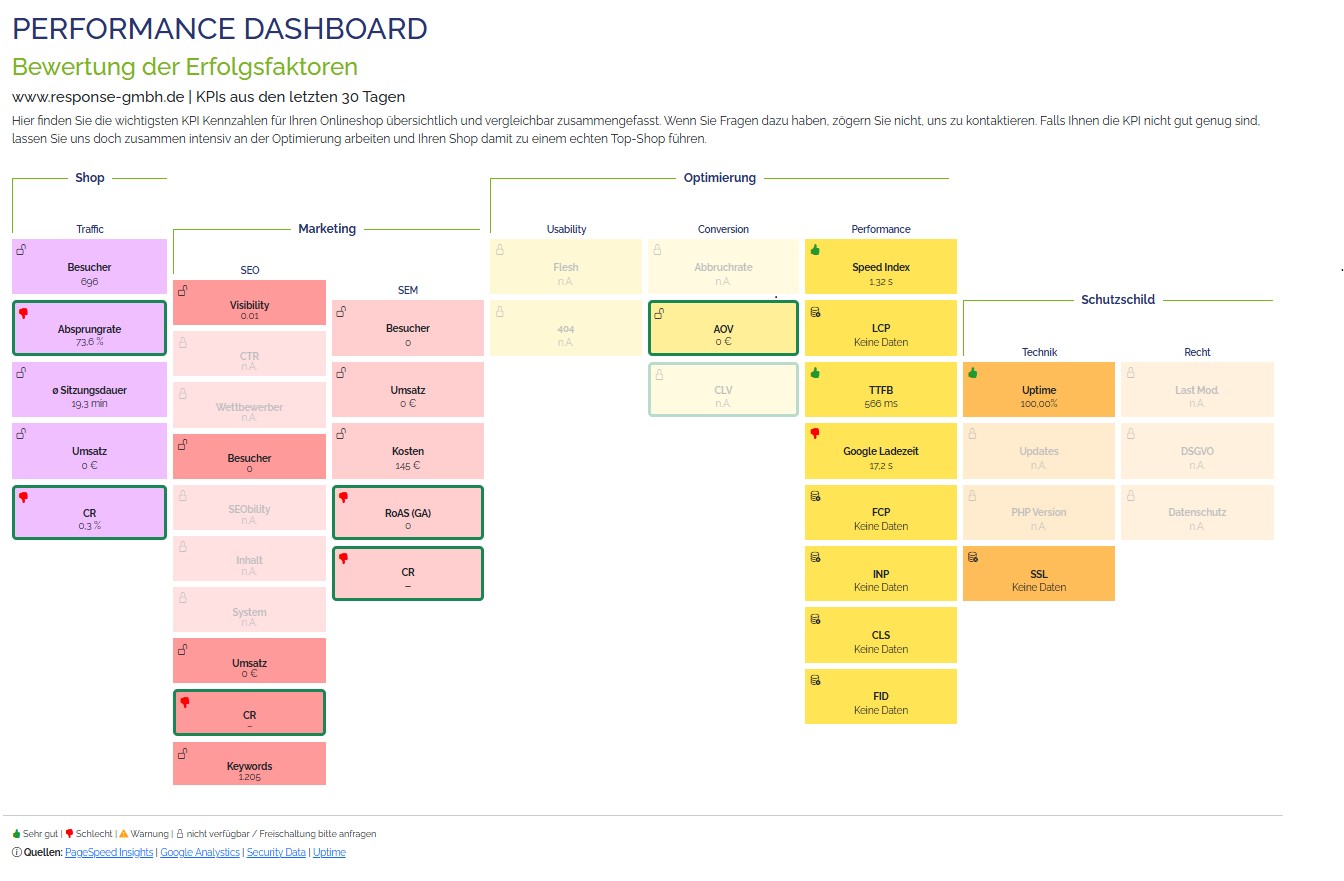Click the highlighted AOV tile under Conversion
The height and width of the screenshot is (881, 1344).
pyautogui.click(x=722, y=327)
